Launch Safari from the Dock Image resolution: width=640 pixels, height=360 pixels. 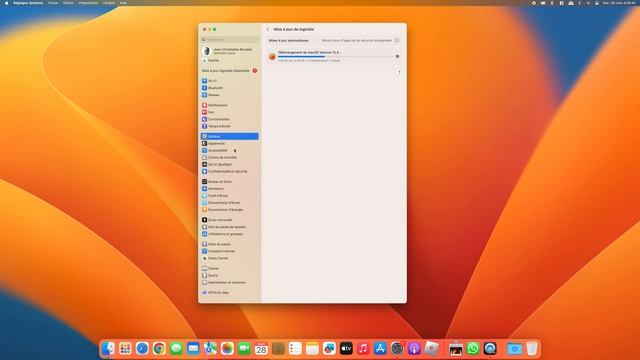(142, 349)
